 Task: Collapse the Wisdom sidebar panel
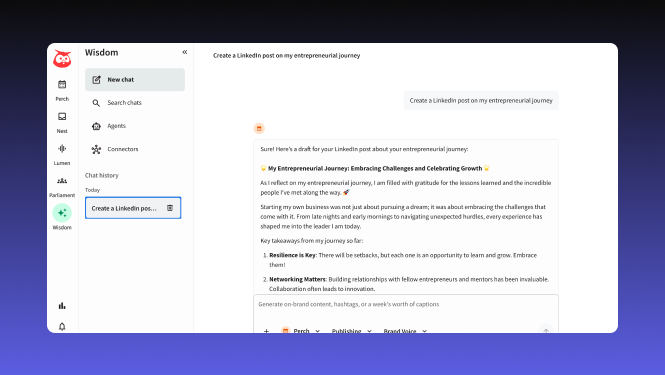(x=184, y=52)
